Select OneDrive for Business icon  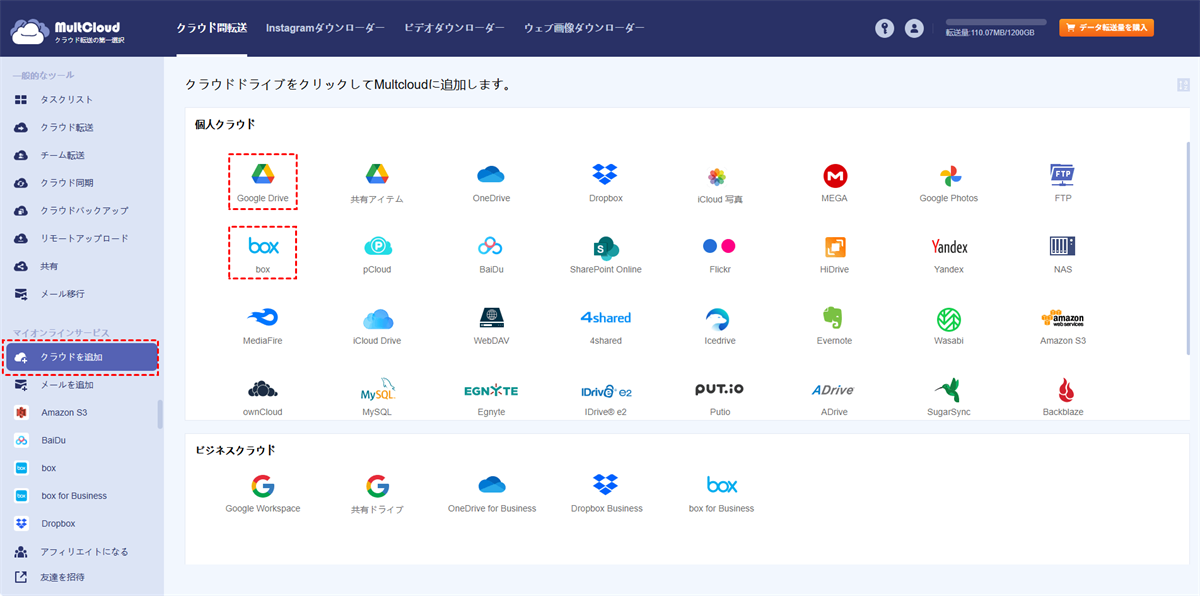coord(491,494)
